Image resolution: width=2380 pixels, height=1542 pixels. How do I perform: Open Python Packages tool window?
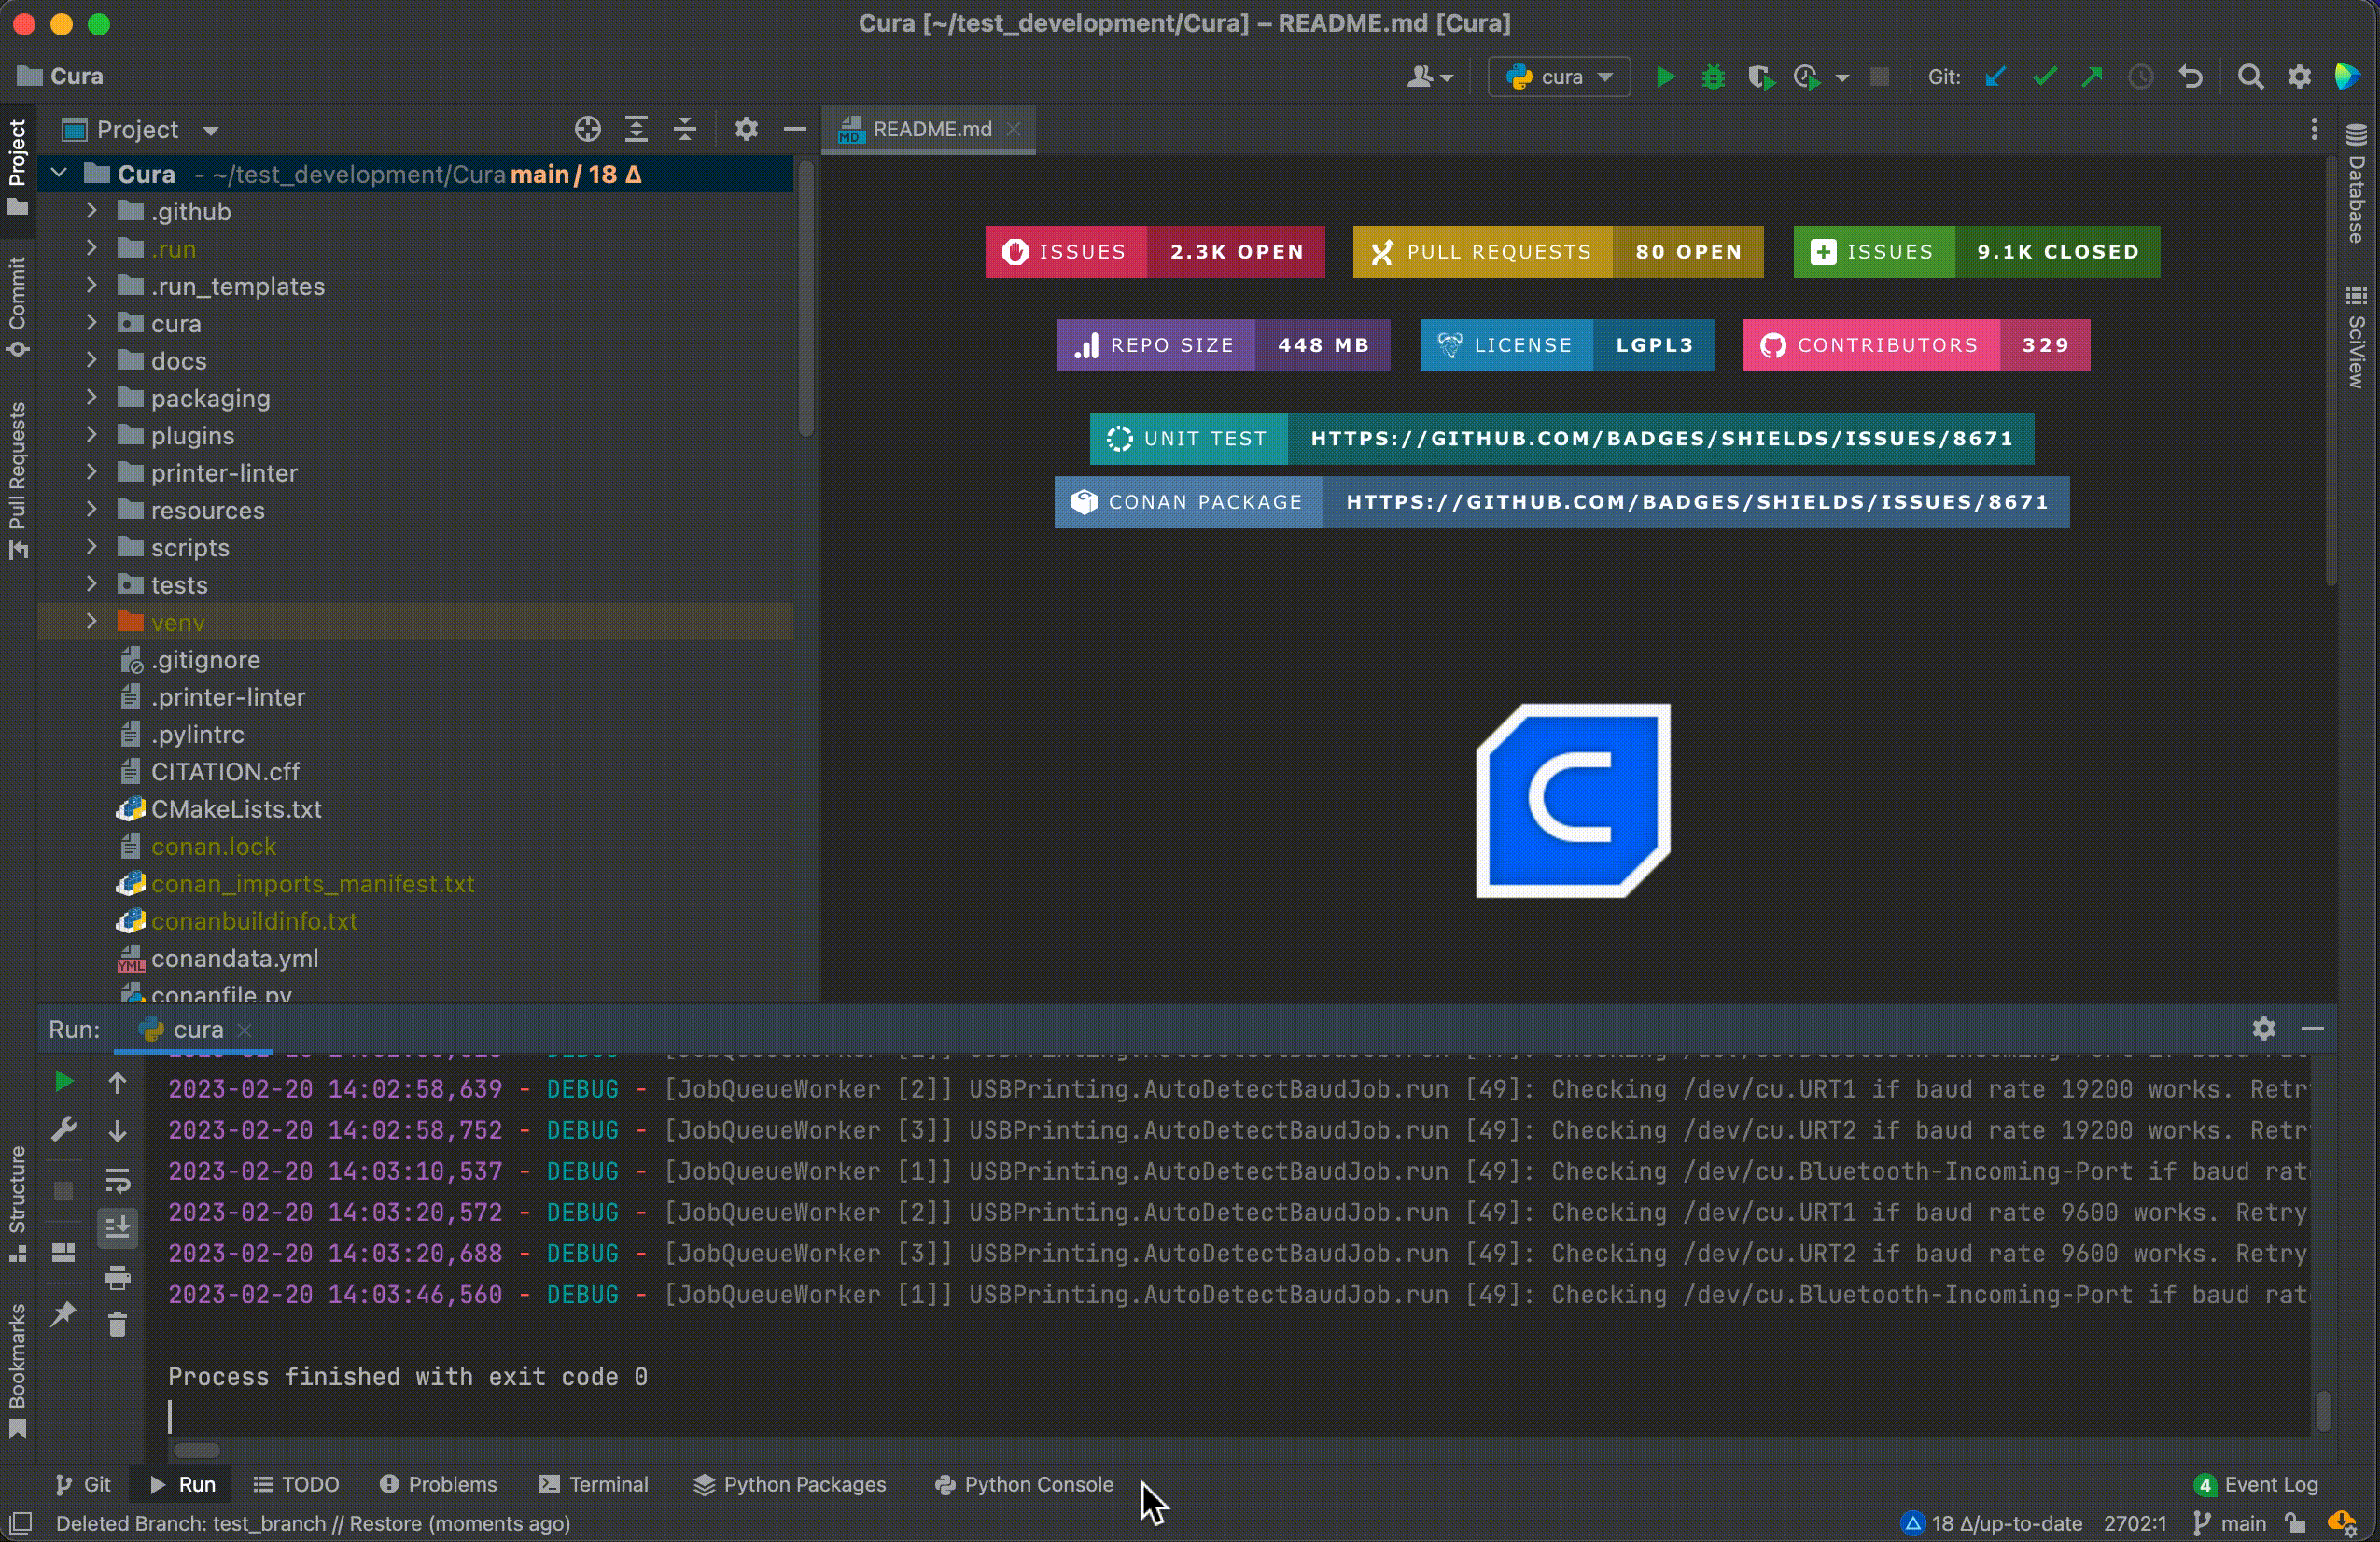pyautogui.click(x=790, y=1484)
